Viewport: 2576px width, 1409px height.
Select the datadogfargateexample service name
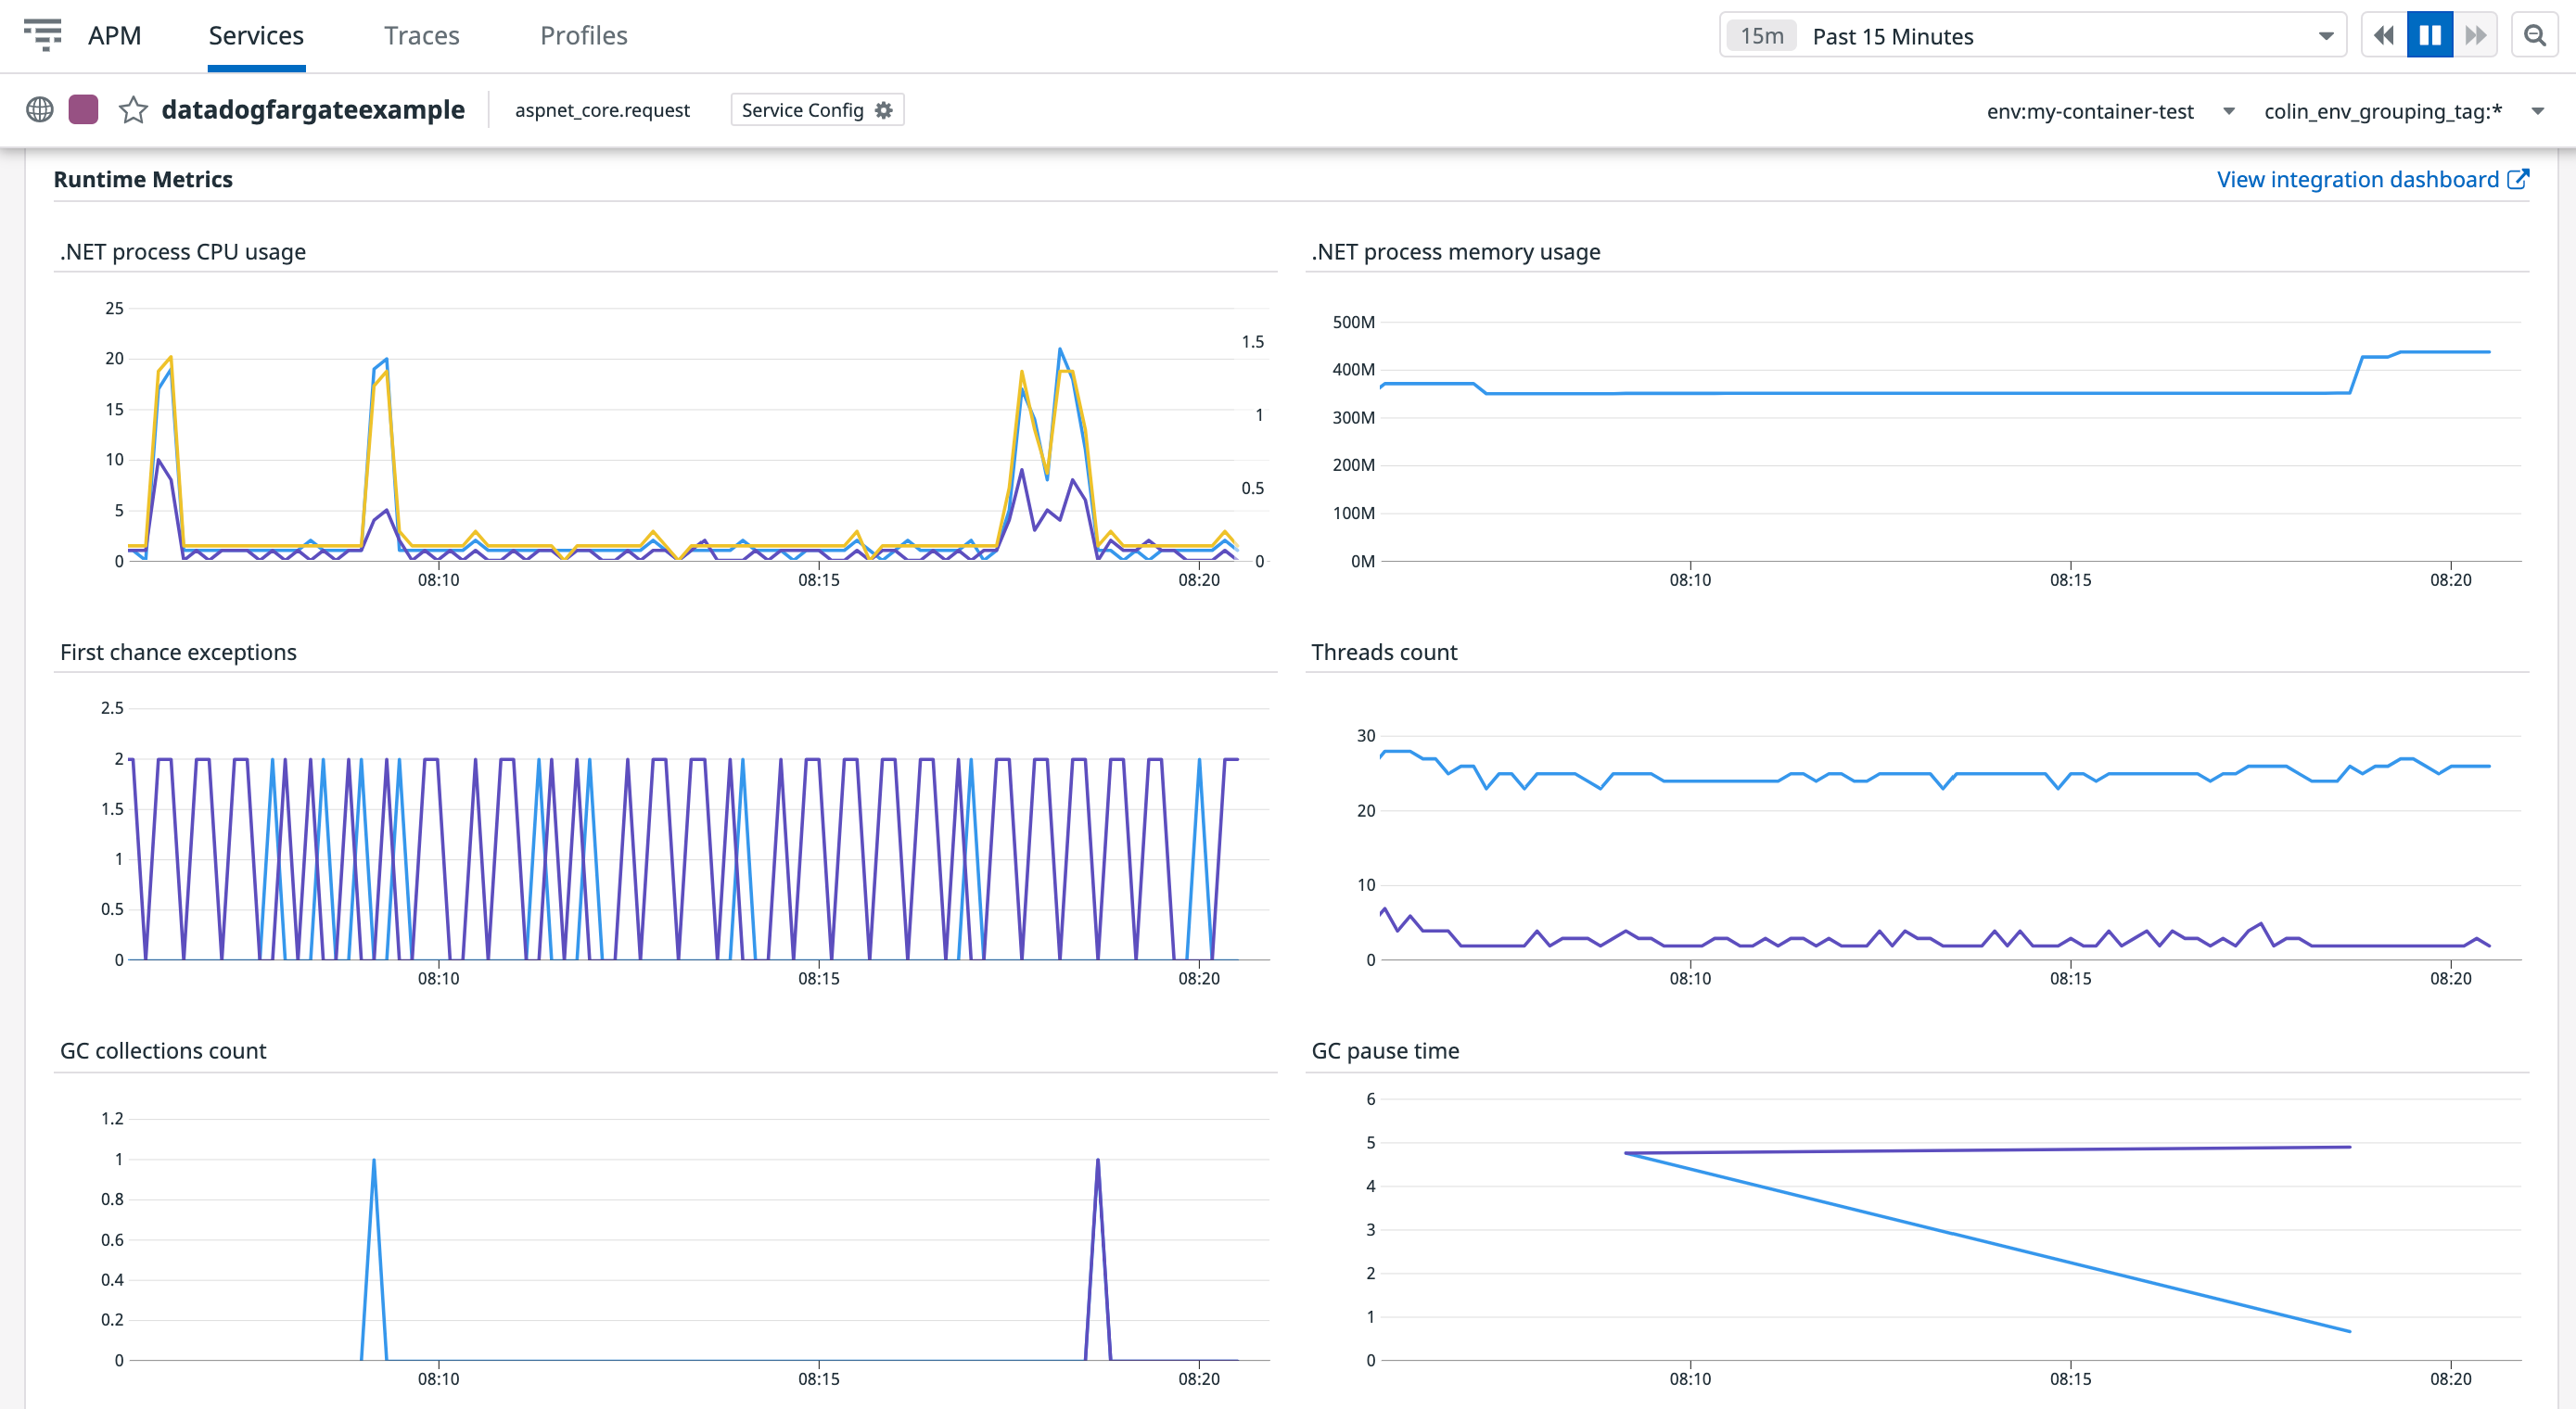tap(313, 110)
